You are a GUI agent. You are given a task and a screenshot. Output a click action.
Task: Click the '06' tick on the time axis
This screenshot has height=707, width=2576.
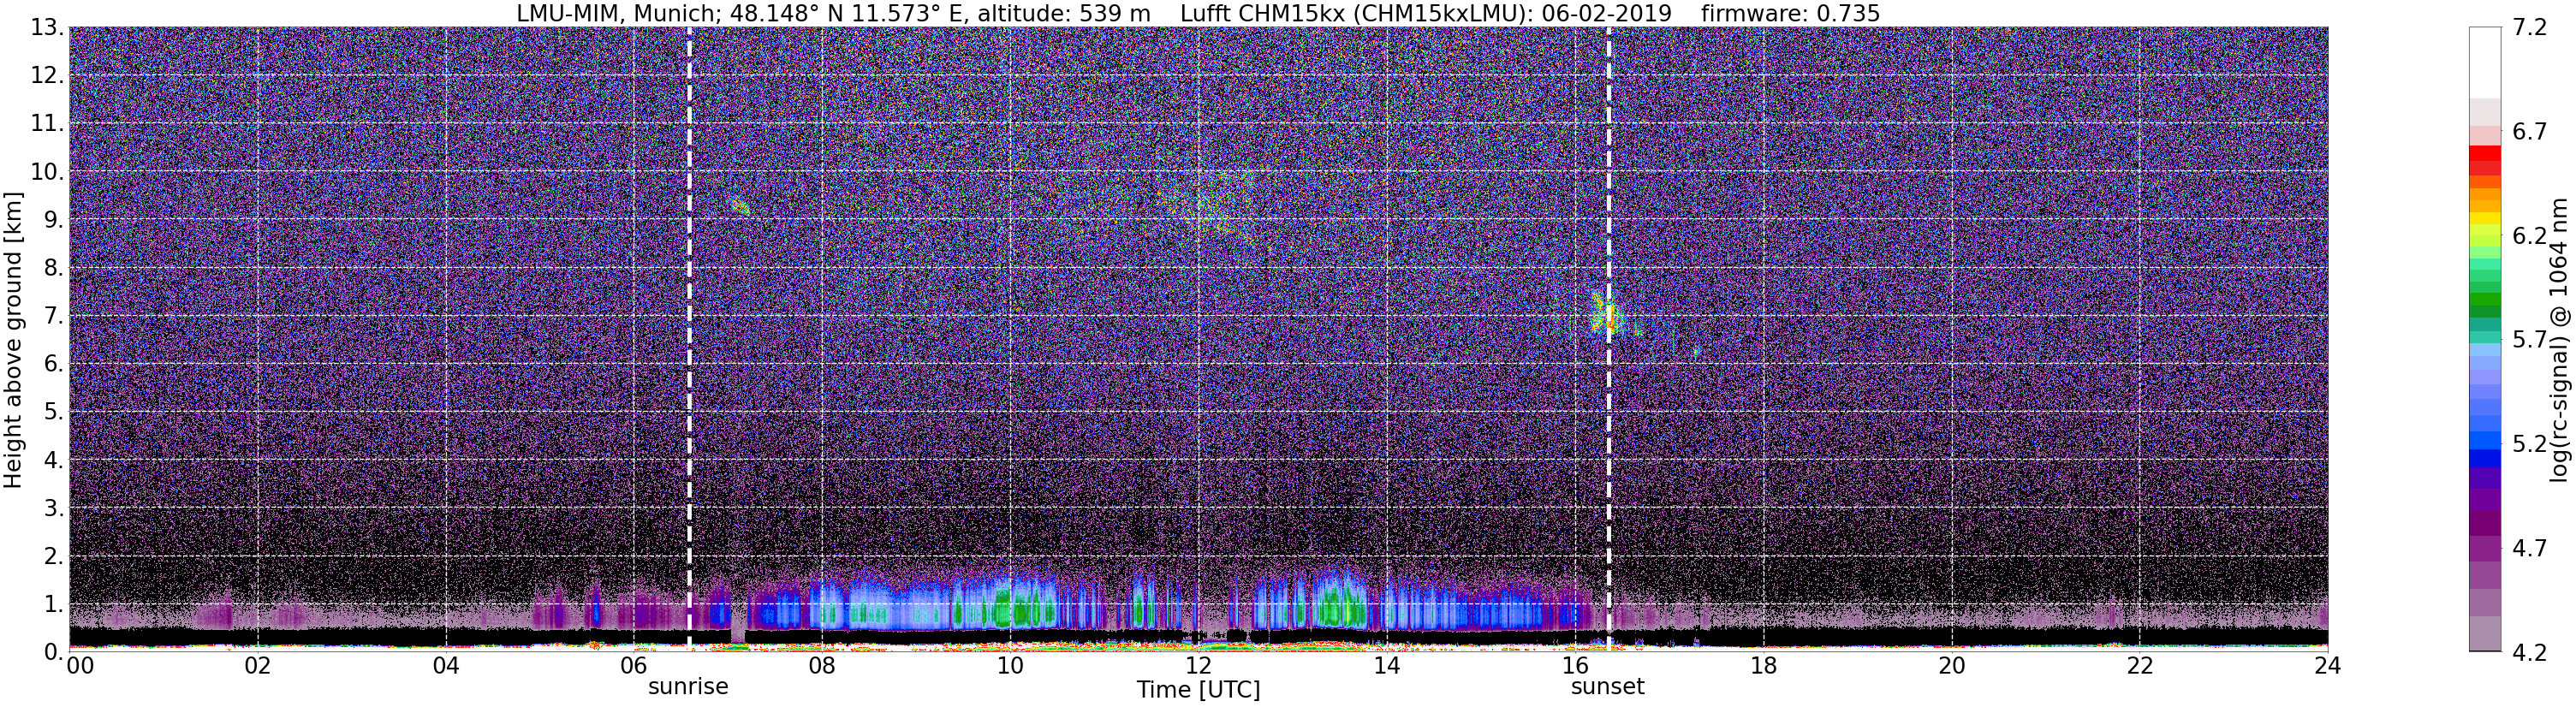[634, 666]
